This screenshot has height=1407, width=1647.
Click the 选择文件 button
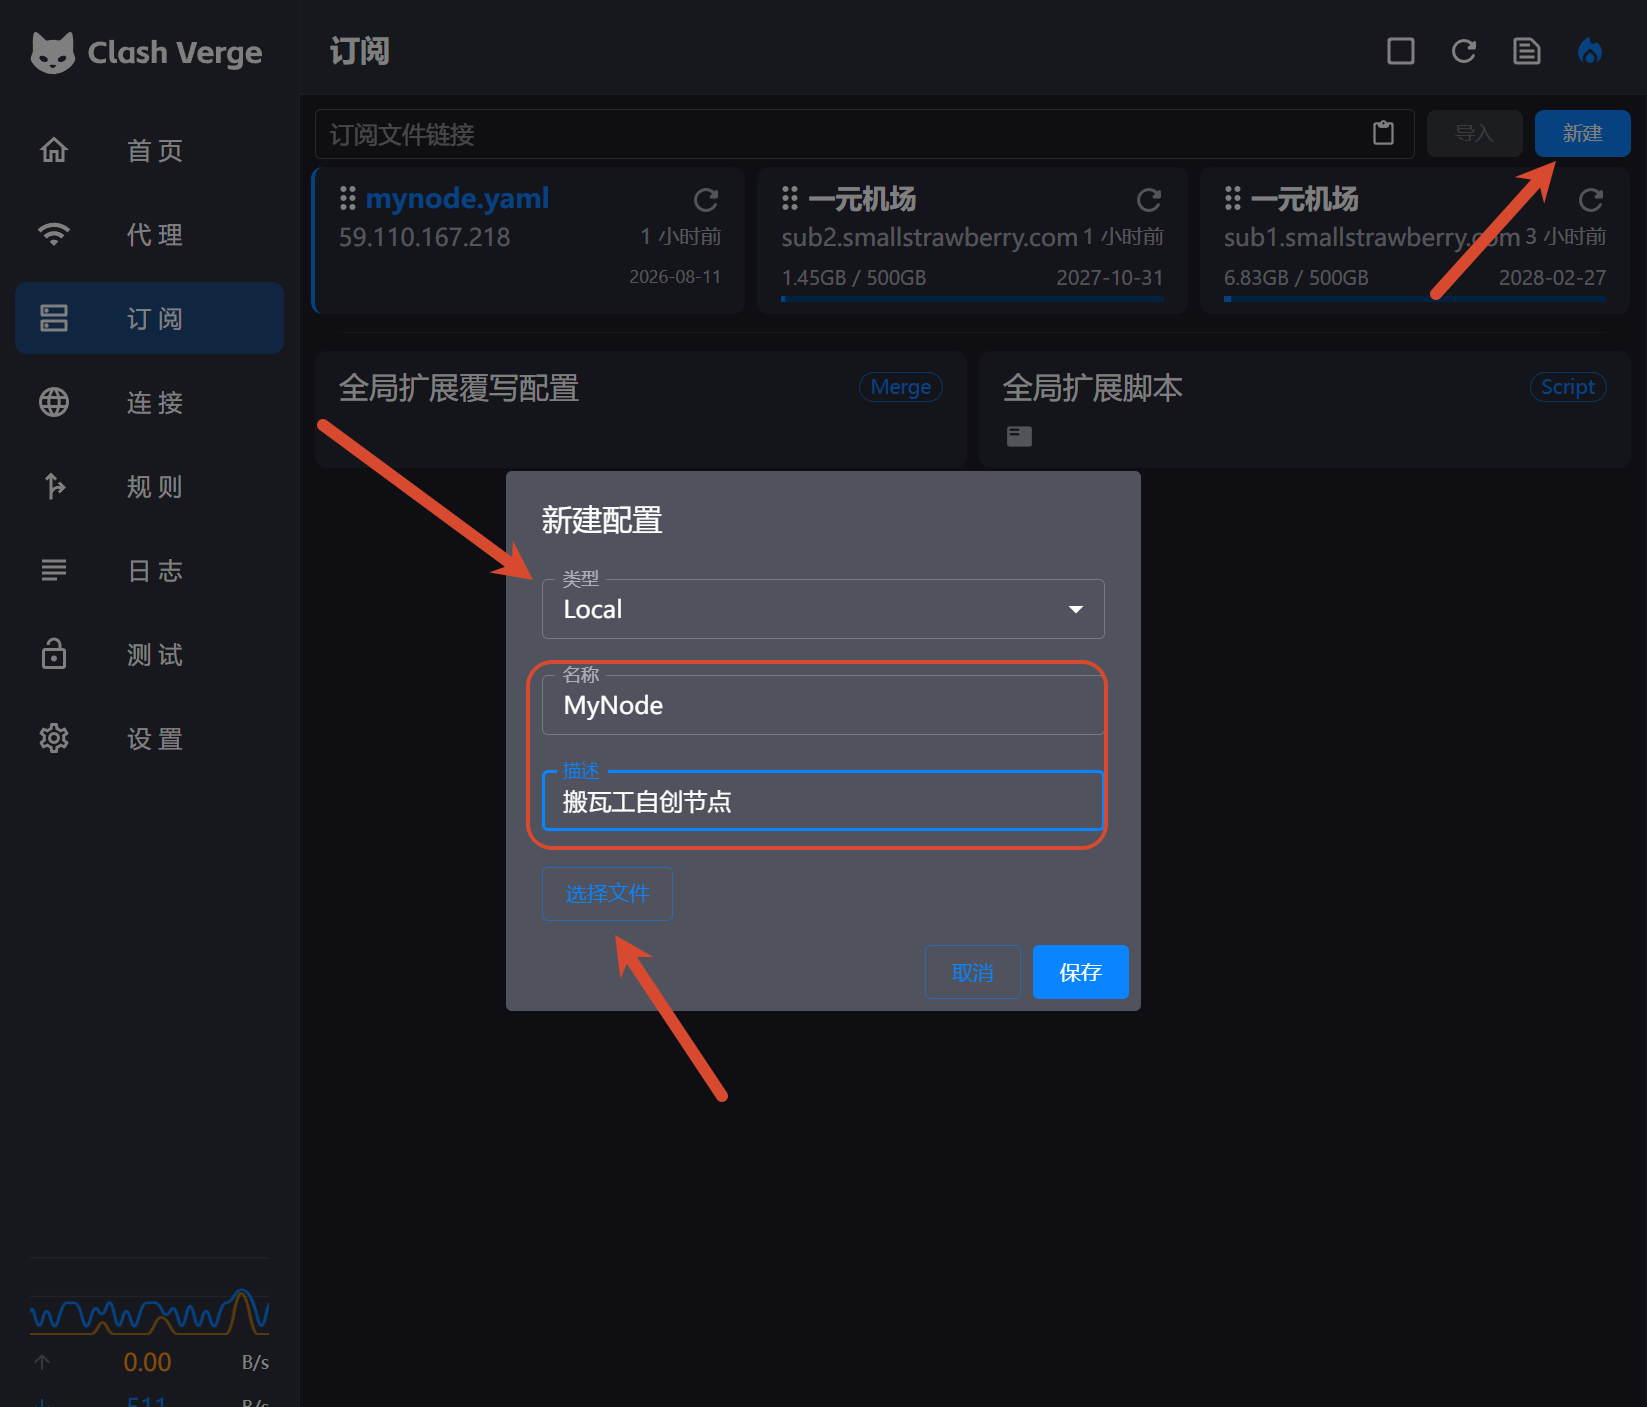click(x=607, y=893)
